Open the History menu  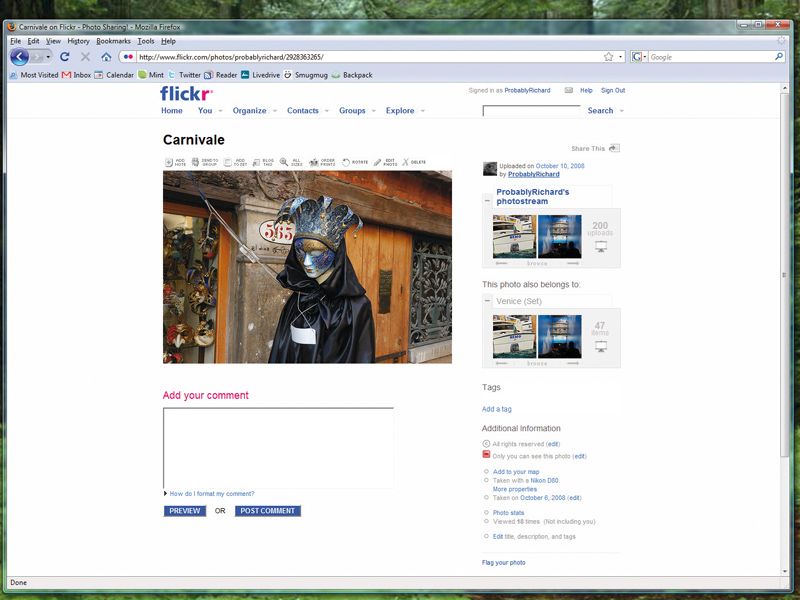(78, 41)
